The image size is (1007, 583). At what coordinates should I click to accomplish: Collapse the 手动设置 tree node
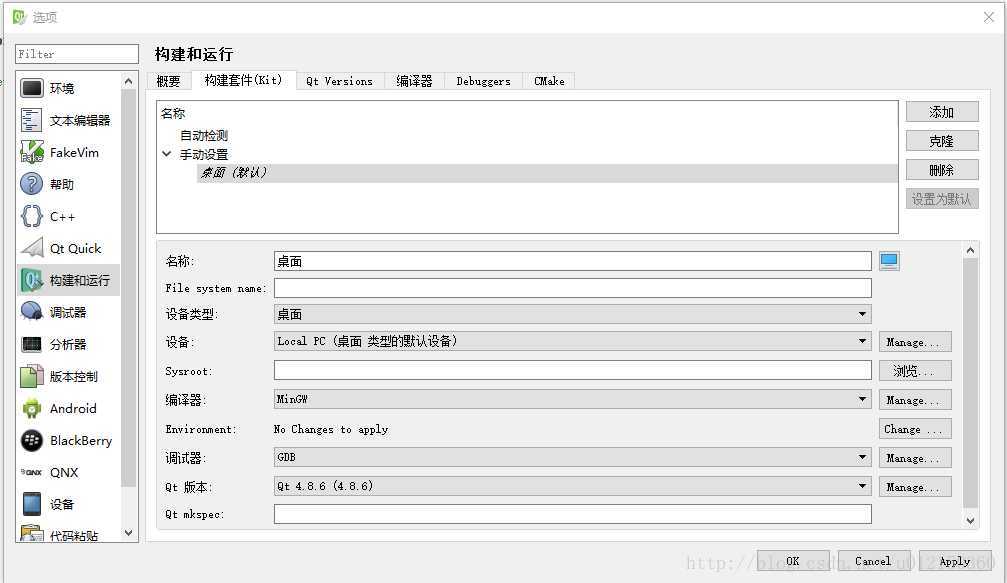coord(167,154)
